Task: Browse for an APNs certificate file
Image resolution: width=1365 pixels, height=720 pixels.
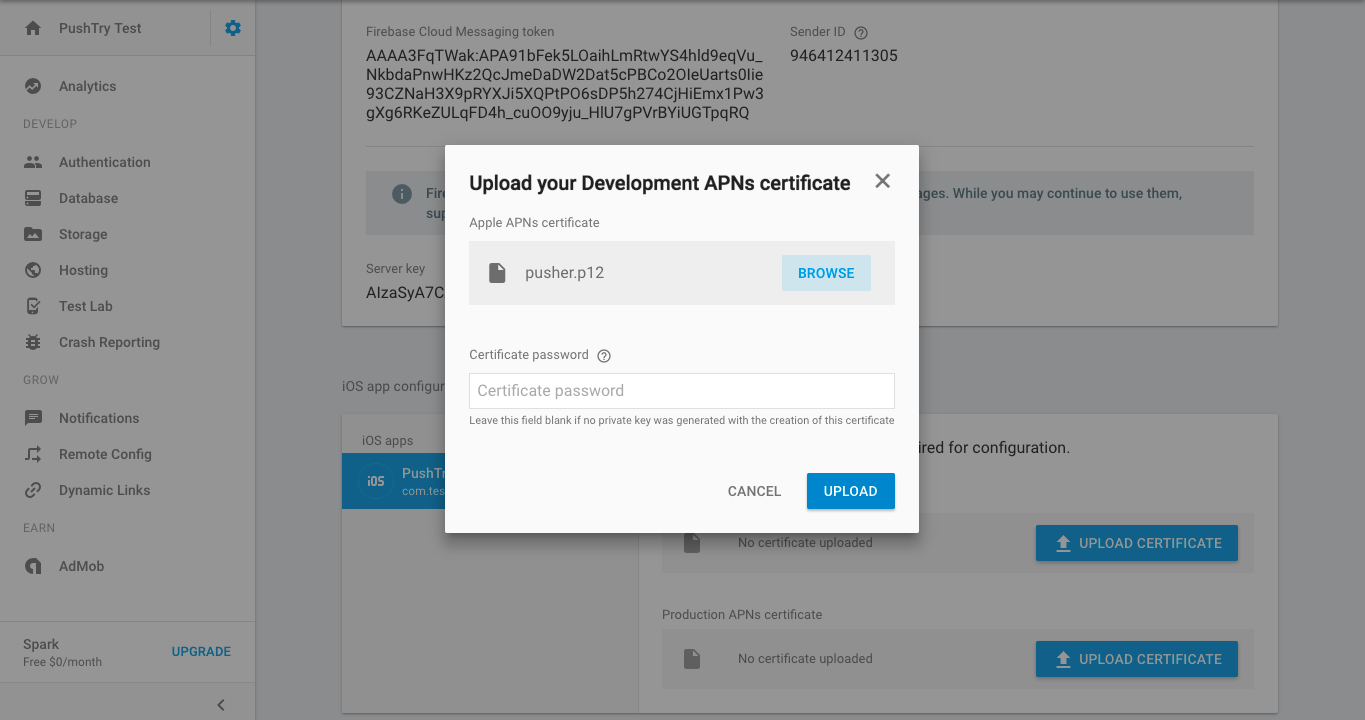Action: [x=826, y=273]
